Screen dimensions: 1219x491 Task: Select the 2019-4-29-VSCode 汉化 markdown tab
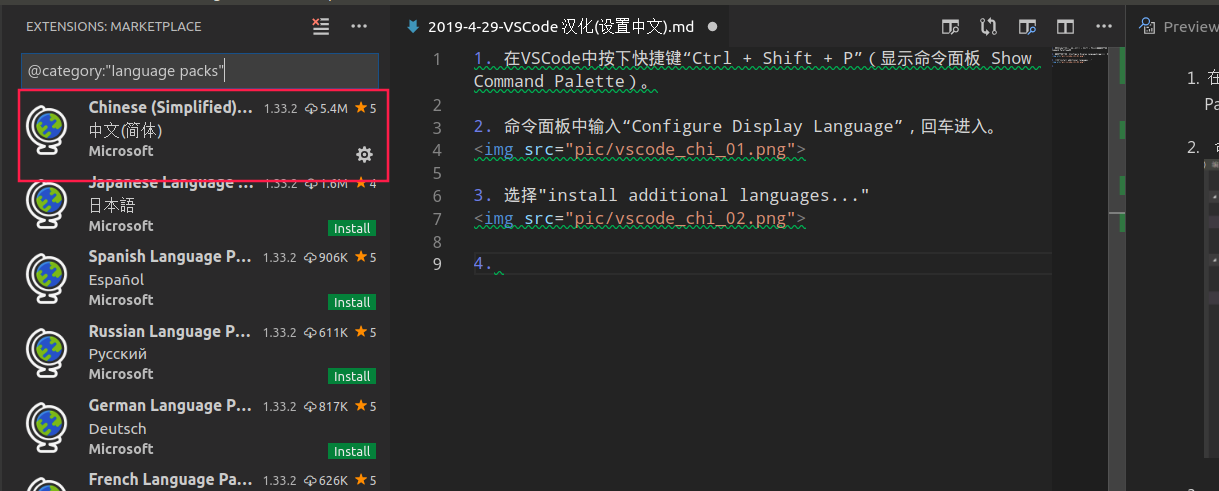(x=560, y=27)
